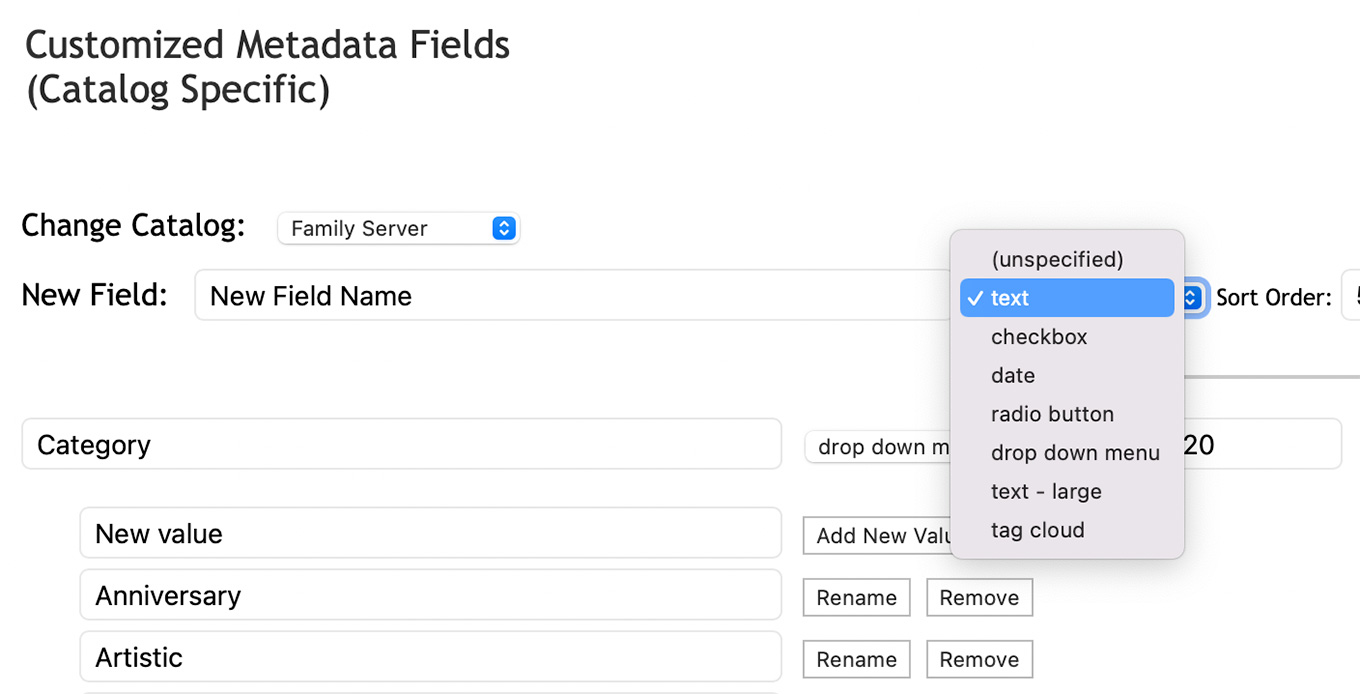Click the Anniversary value field
This screenshot has height=694, width=1360.
tap(430, 595)
